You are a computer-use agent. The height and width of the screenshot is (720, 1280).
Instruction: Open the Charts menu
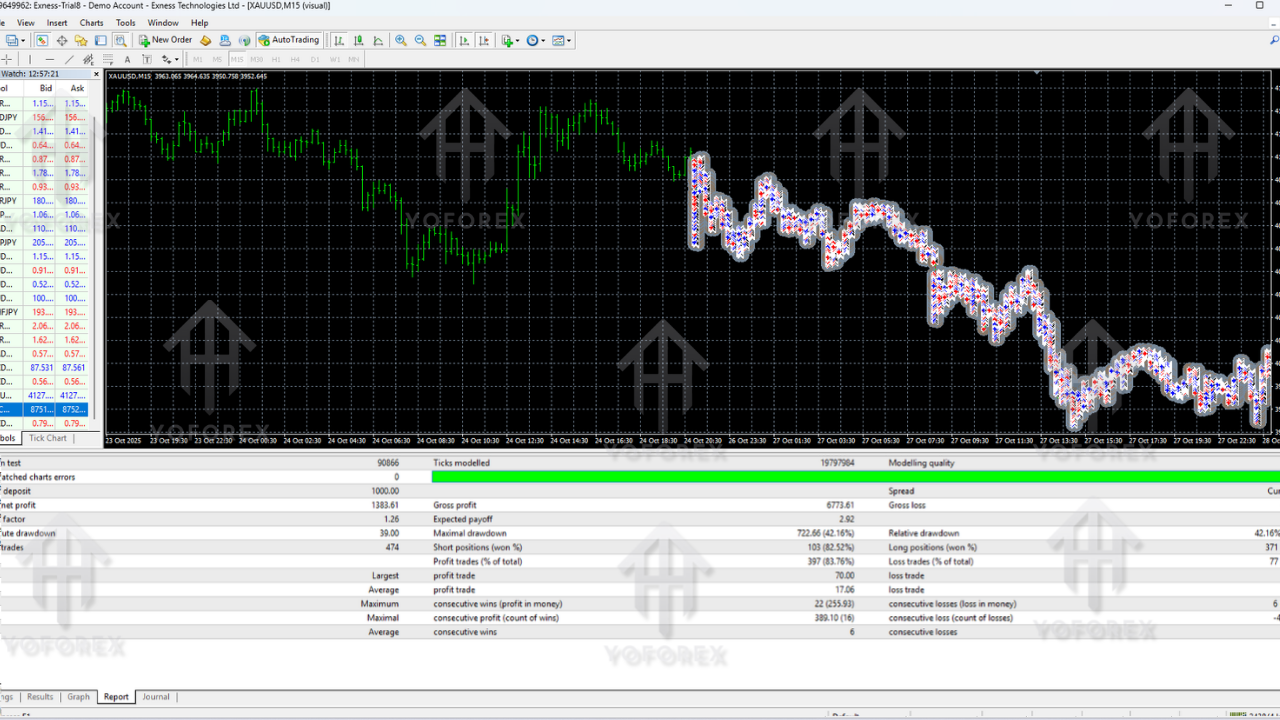pos(91,22)
